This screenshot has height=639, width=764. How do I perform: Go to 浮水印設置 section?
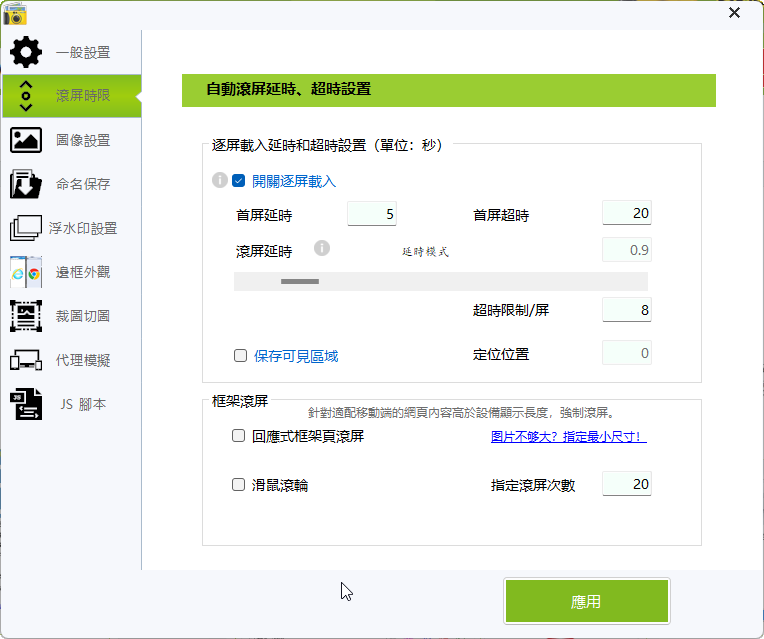point(72,228)
